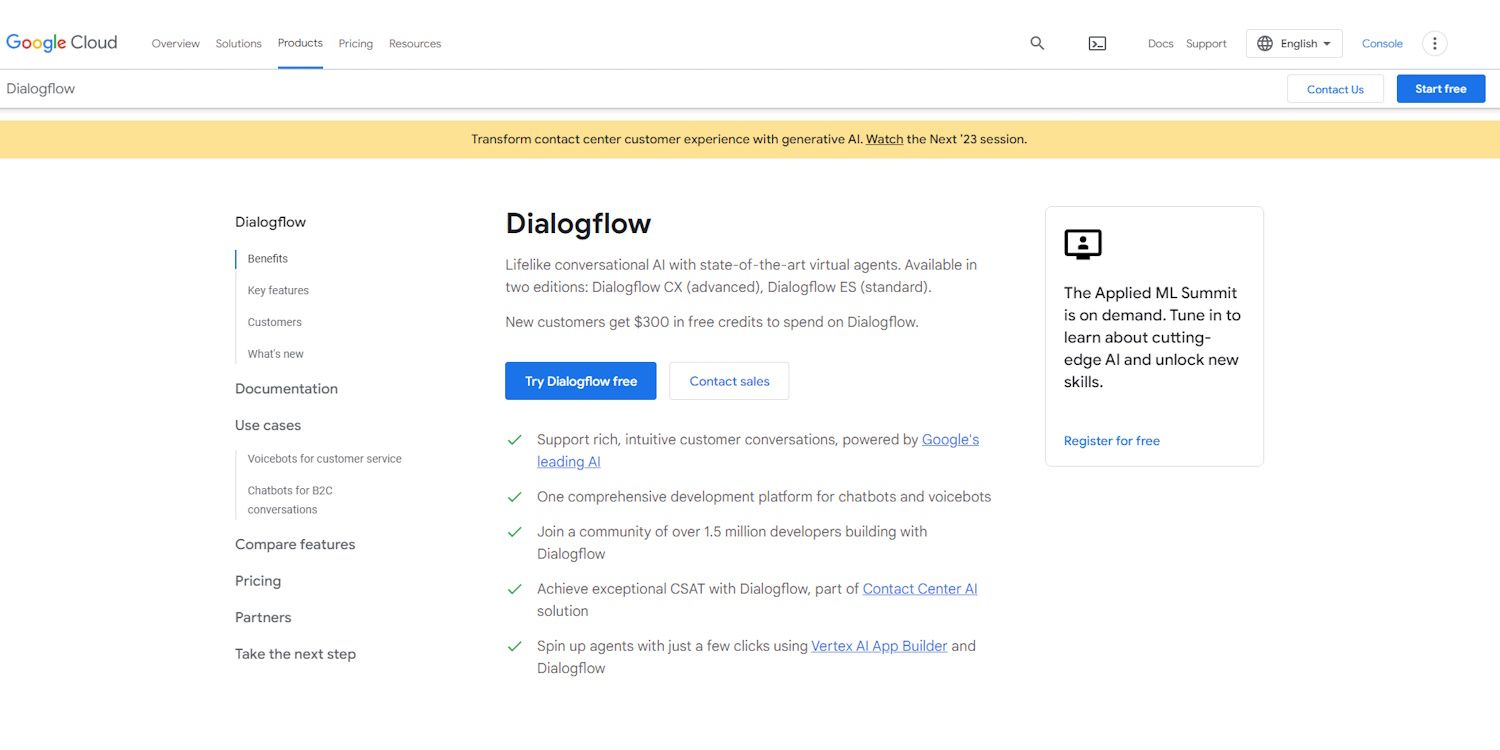1500x750 pixels.
Task: Click Register for free link
Action: pos(1111,441)
